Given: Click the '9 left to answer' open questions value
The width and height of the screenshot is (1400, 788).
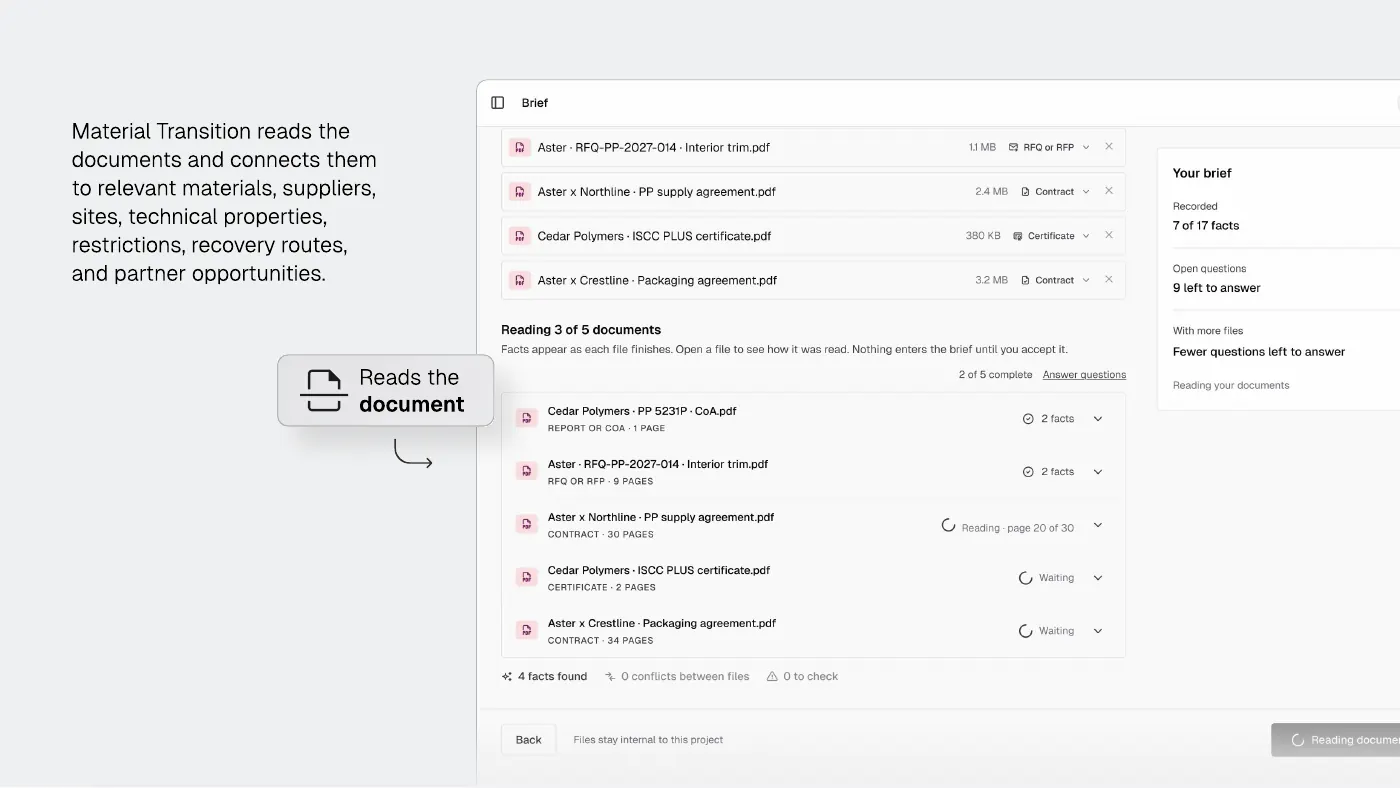Looking at the screenshot, I should pyautogui.click(x=1217, y=288).
